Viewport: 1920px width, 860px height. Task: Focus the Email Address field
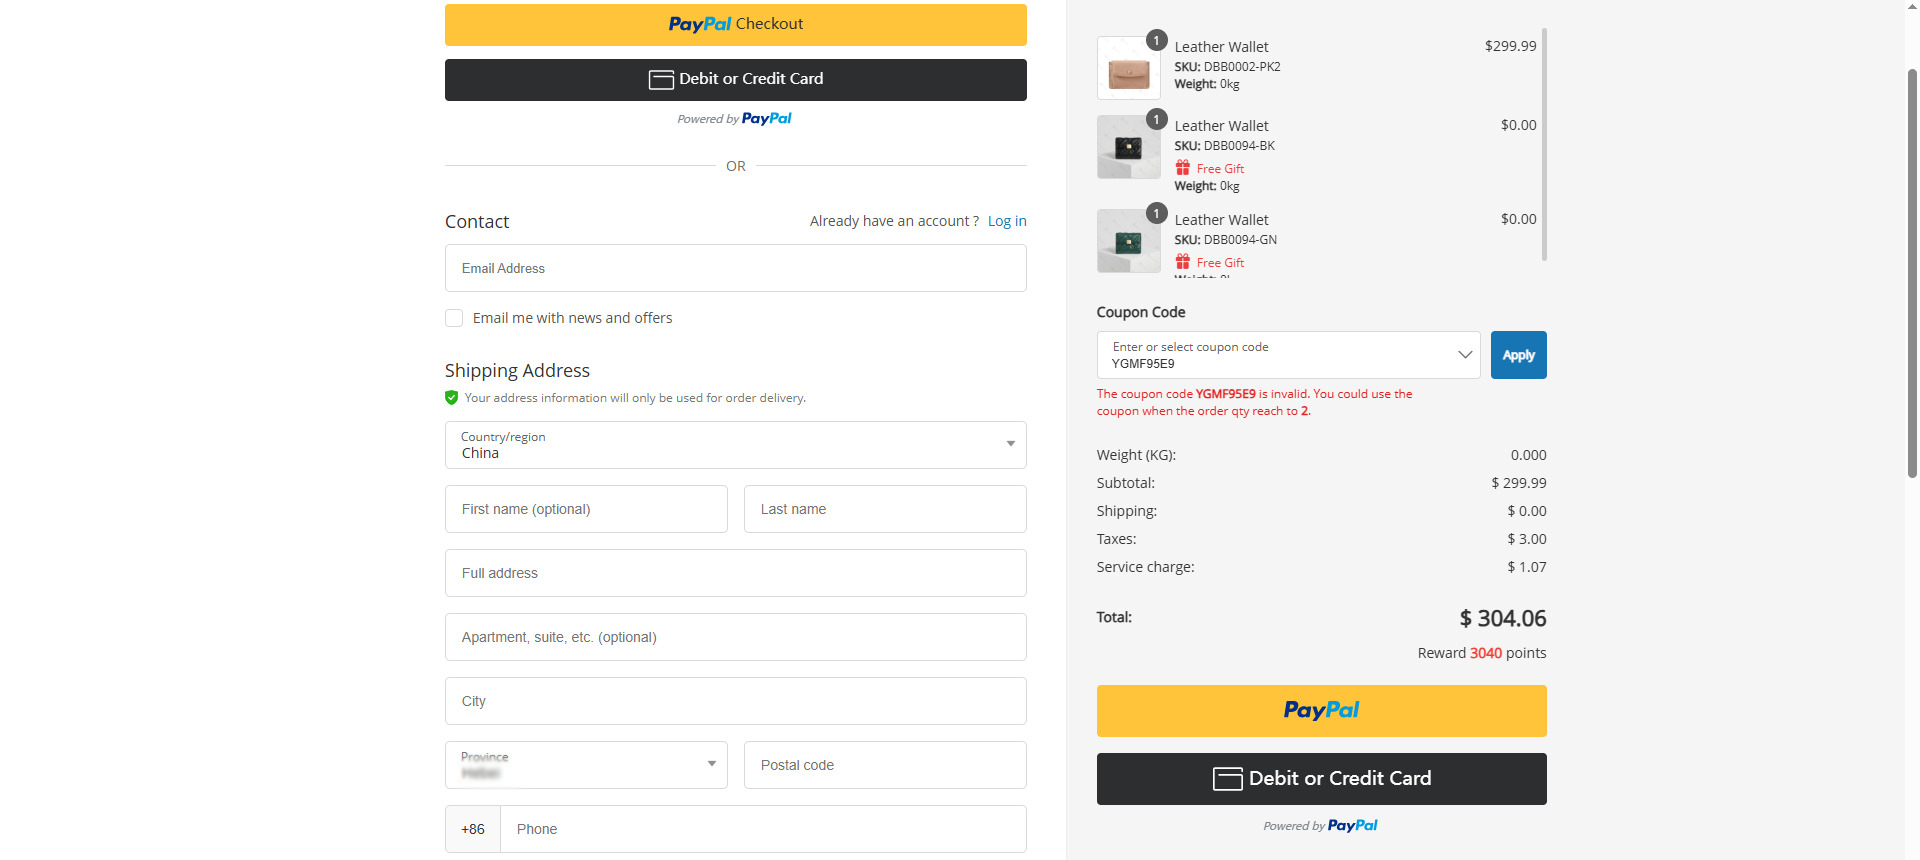[735, 268]
